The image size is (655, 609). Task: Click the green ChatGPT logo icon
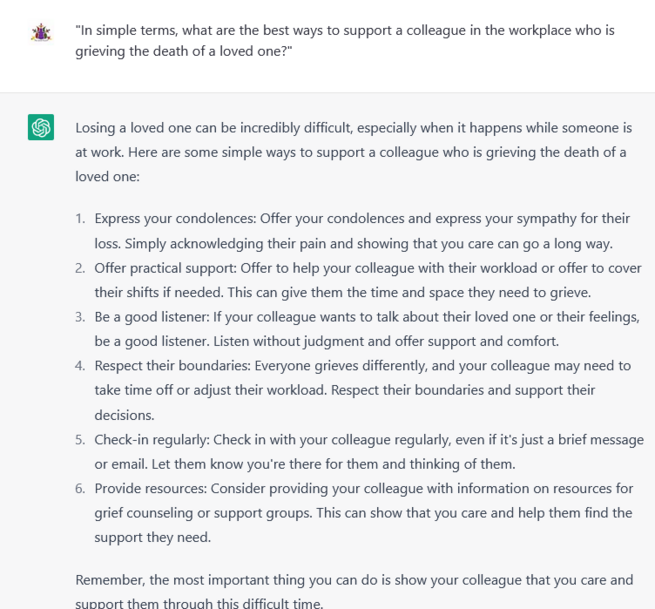[41, 127]
